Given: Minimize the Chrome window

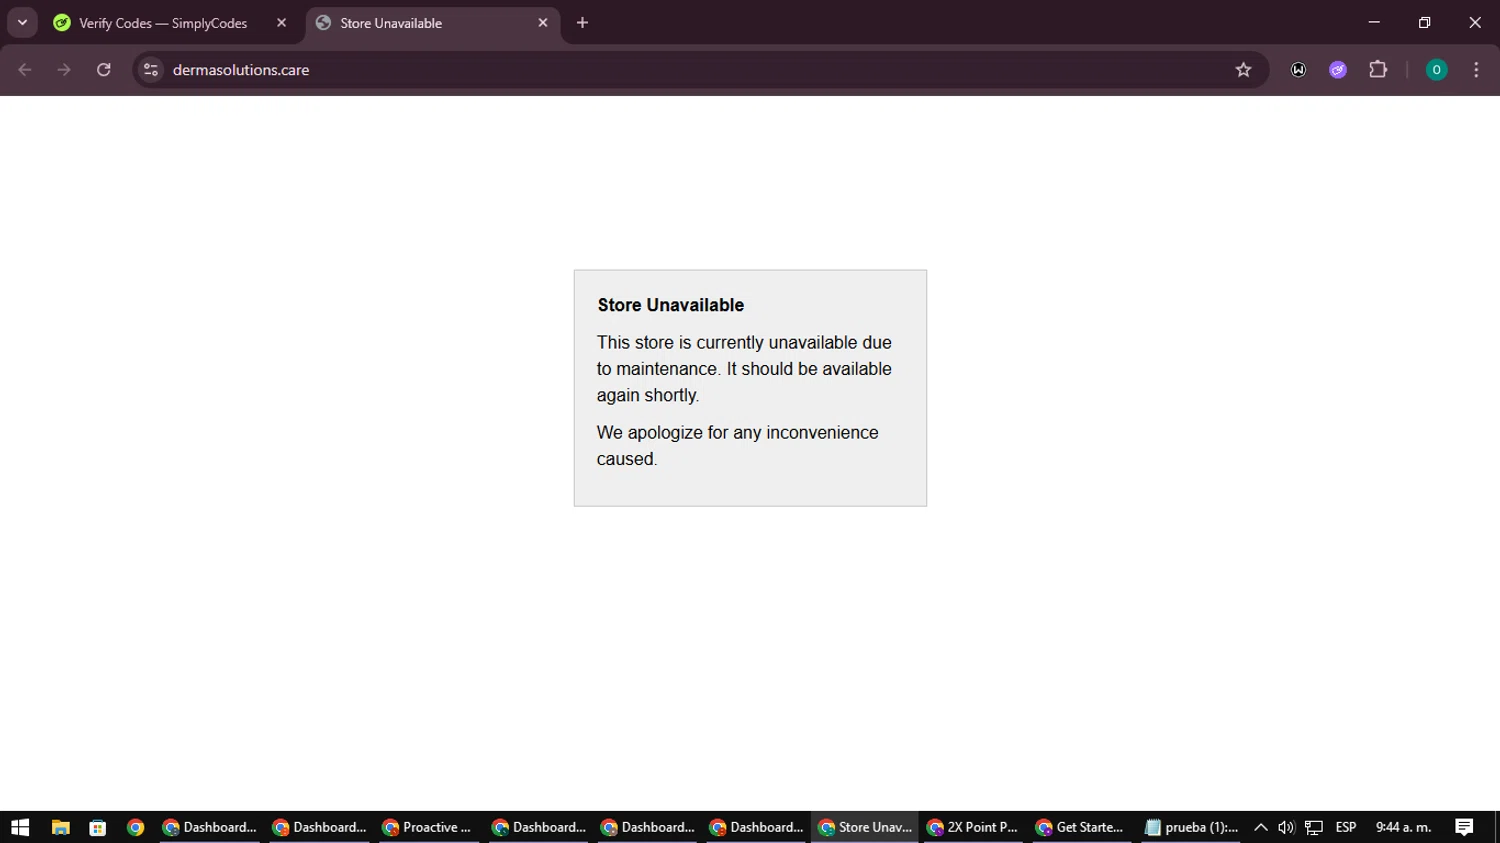Looking at the screenshot, I should tap(1374, 22).
